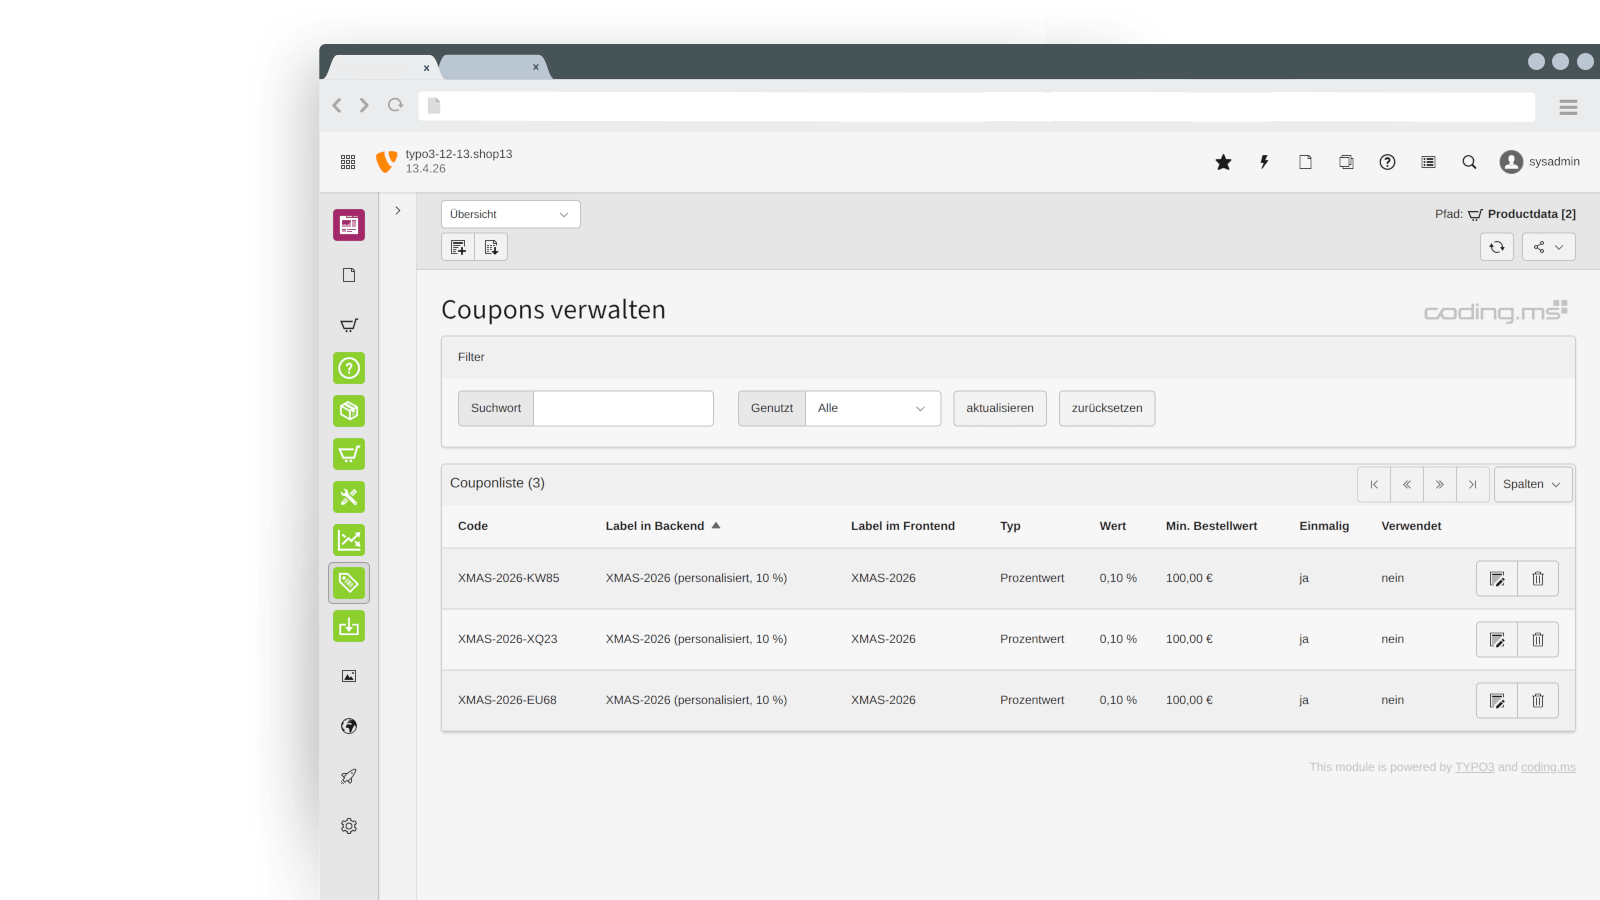Open the Spalten column selector
The width and height of the screenshot is (1600, 900).
click(x=1532, y=484)
